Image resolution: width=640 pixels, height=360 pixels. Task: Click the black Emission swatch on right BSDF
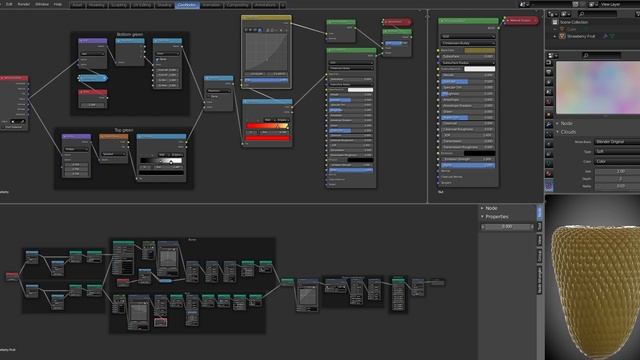[480, 153]
